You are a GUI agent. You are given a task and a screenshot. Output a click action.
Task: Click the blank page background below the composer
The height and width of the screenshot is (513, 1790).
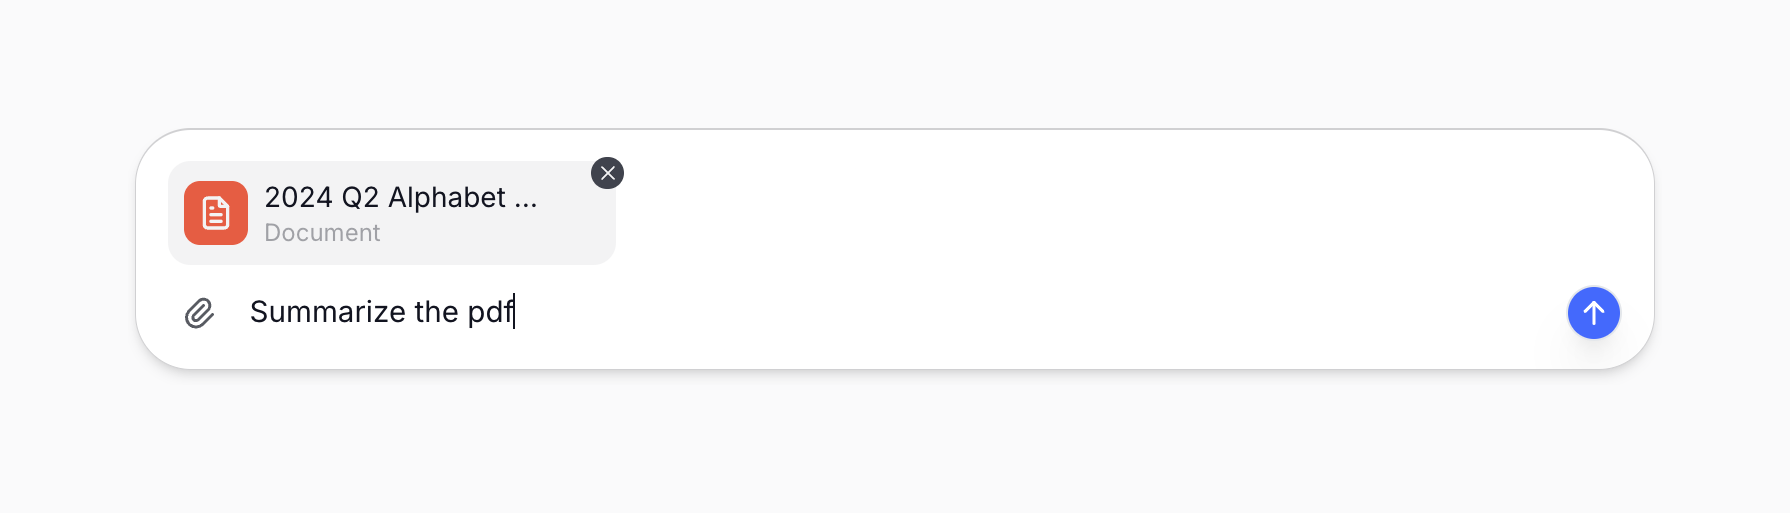895,445
